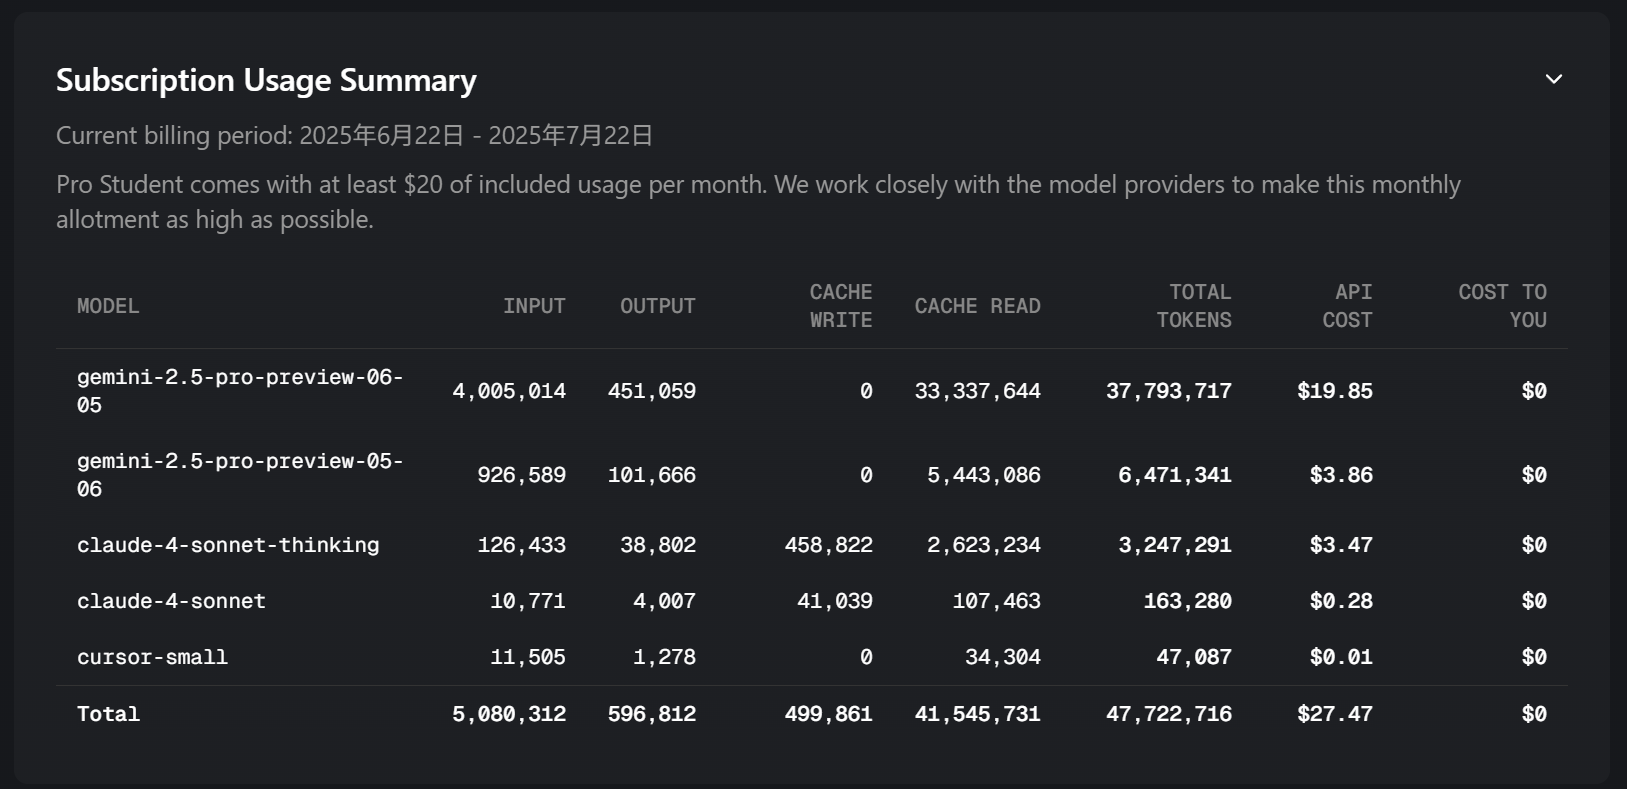
Task: Click total tokens value 47,087
Action: (x=1194, y=657)
